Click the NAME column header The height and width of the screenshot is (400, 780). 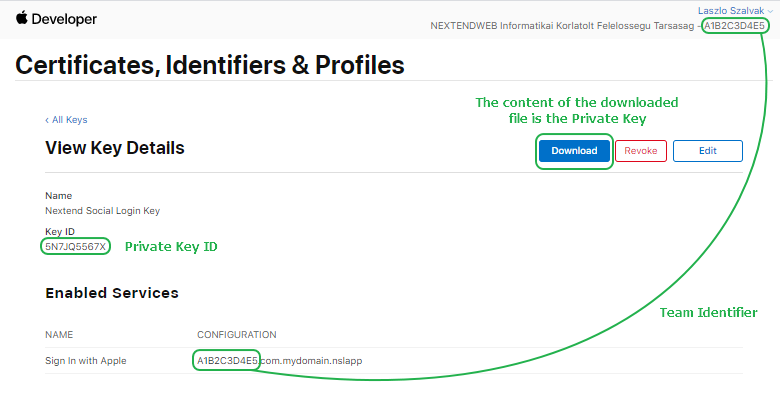point(59,334)
